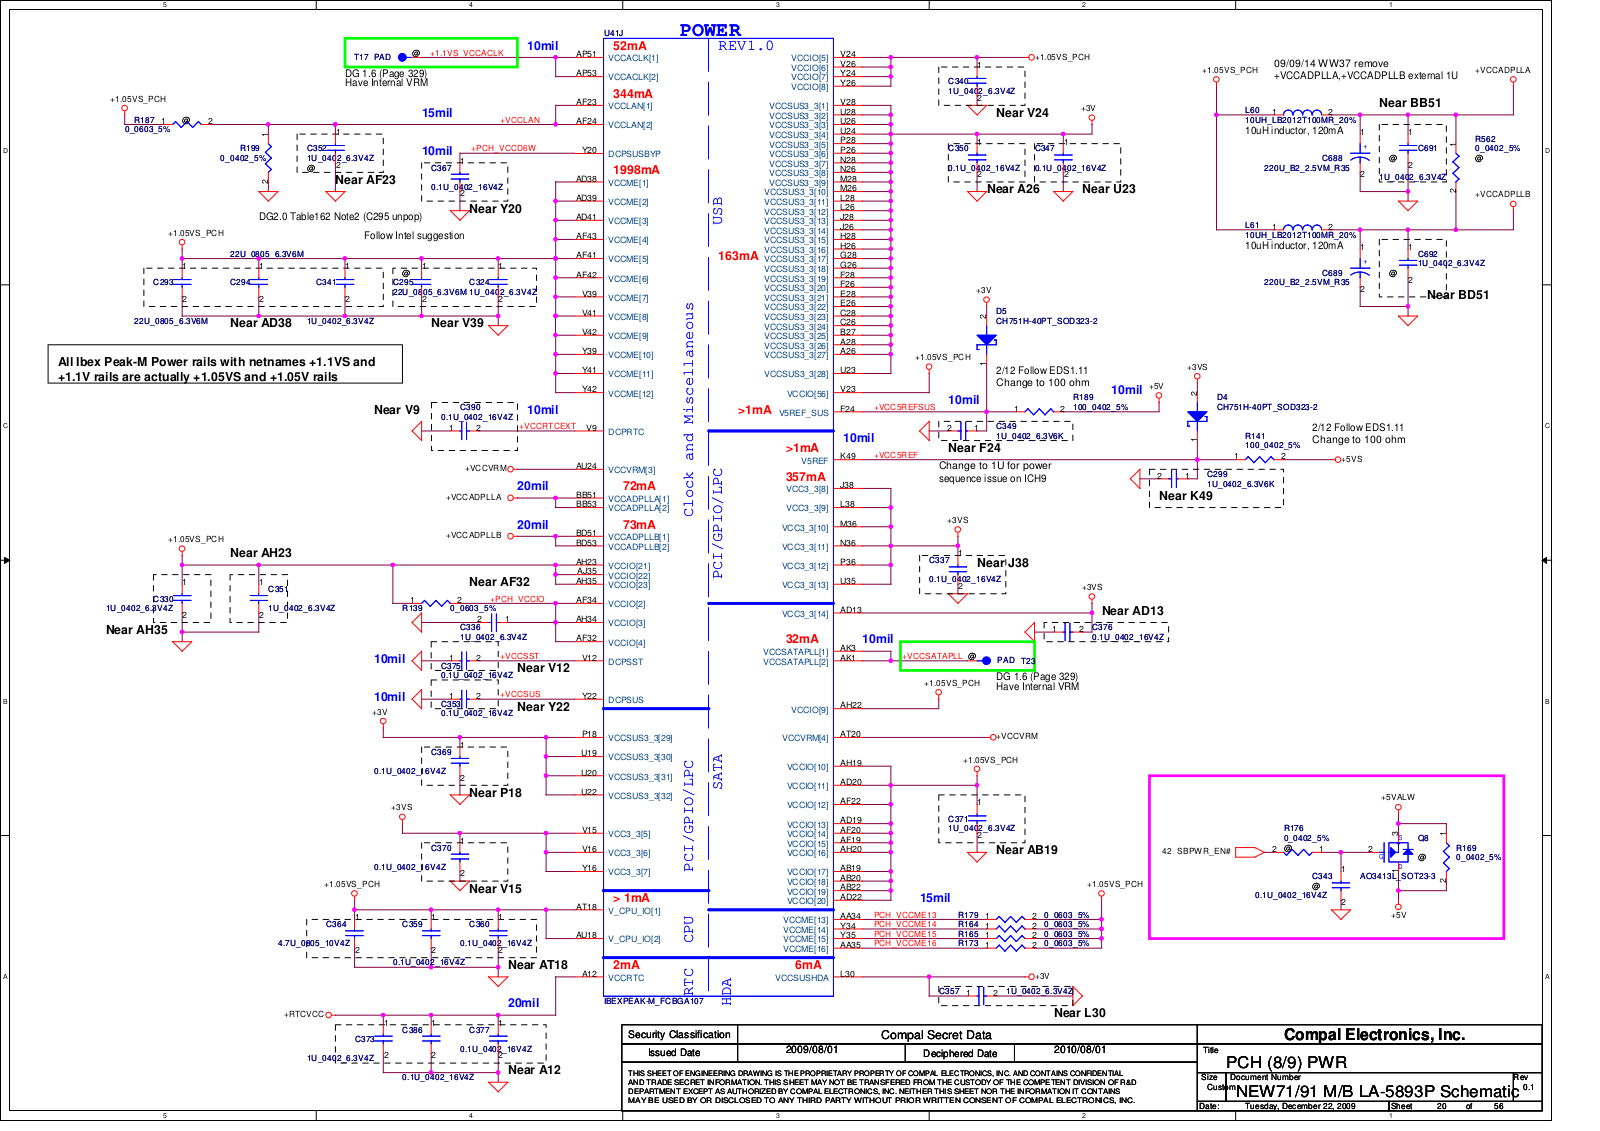This screenshot has width=1600, height=1131.
Task: Click the IBEXPEAK-M_FCBGA107 part label
Action: pos(654,1001)
